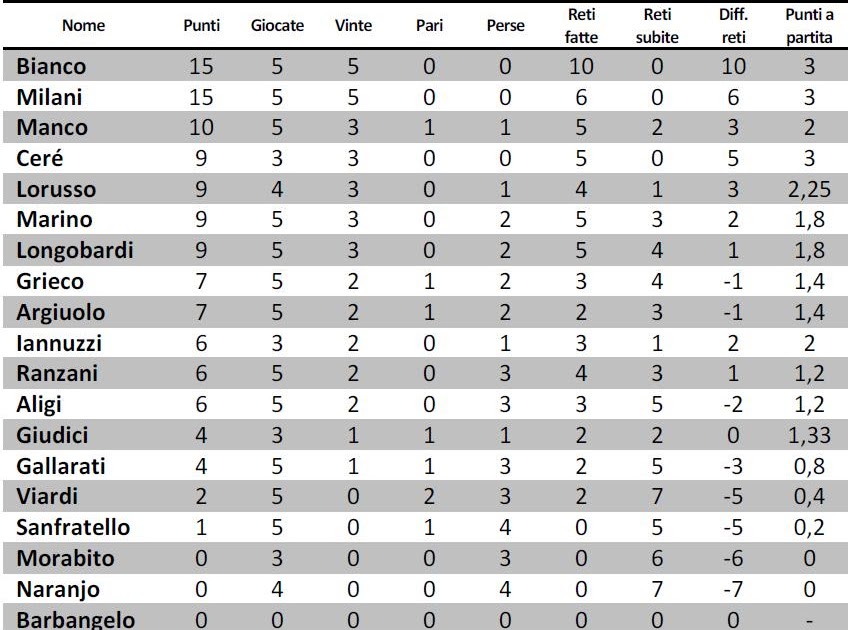The height and width of the screenshot is (630, 852).
Task: Click the name Iannuzzi
Action: [59, 343]
